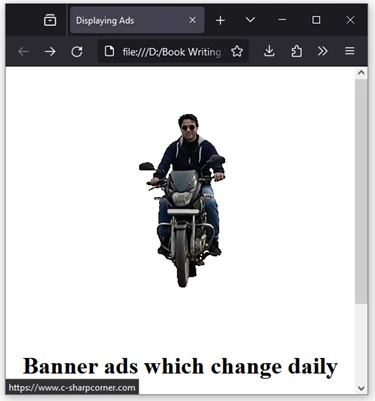Click the vertical scrollbar thumb
375x401 pixels.
pos(361,191)
